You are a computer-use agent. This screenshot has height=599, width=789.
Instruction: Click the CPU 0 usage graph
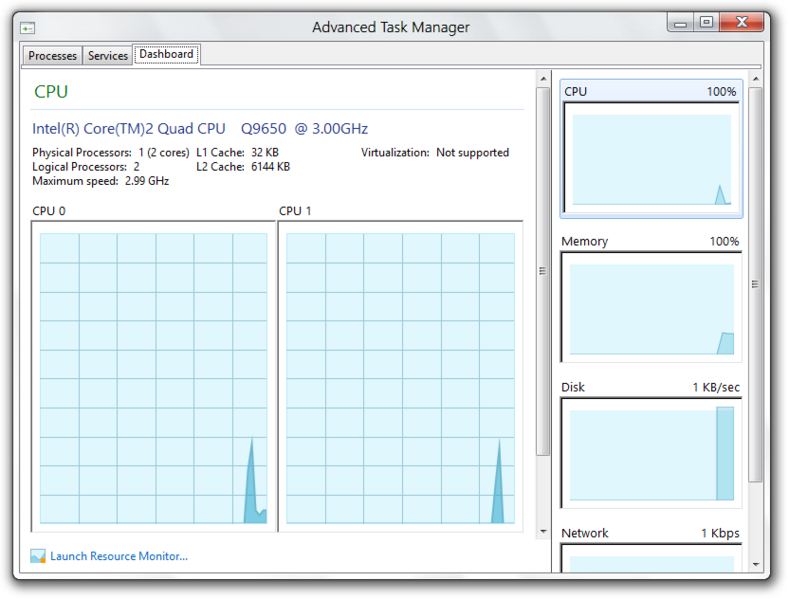[153, 378]
